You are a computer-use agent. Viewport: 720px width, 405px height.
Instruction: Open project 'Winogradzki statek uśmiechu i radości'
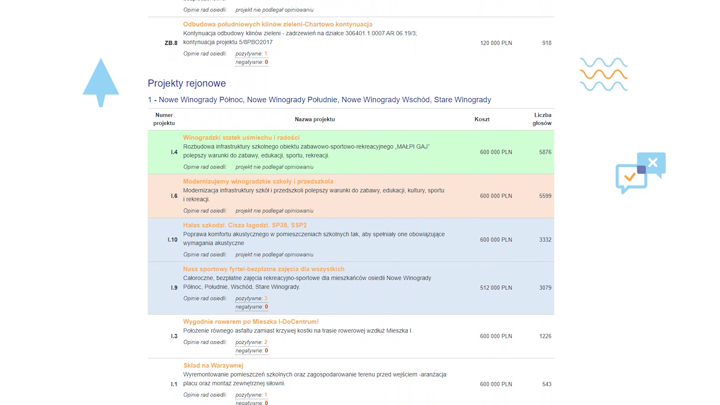point(241,138)
